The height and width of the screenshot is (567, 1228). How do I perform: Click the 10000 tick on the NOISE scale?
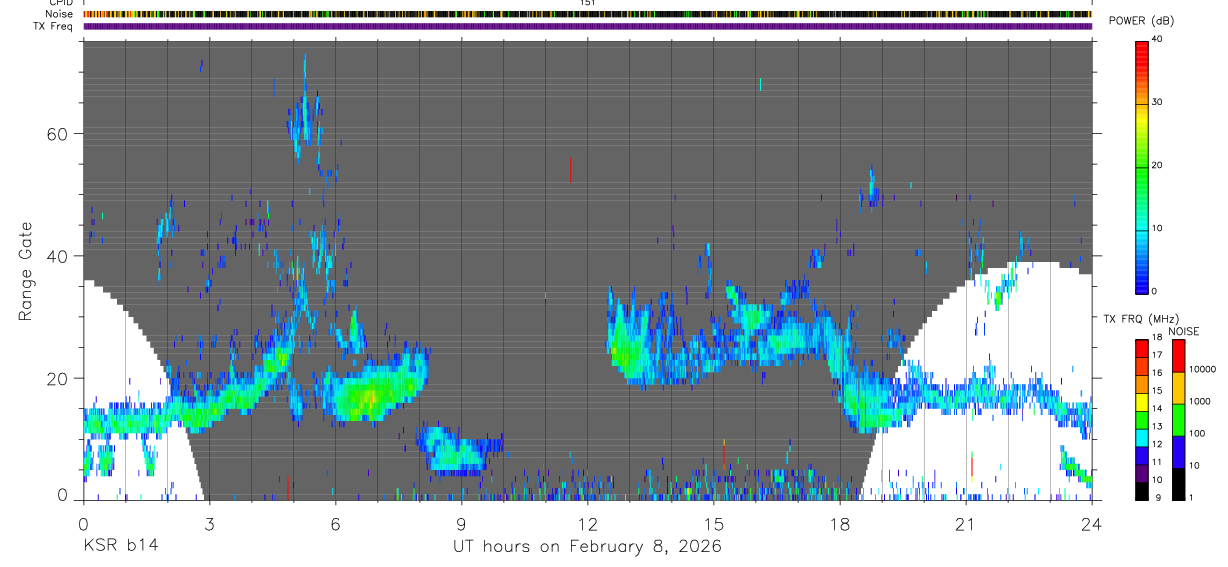[1202, 369]
